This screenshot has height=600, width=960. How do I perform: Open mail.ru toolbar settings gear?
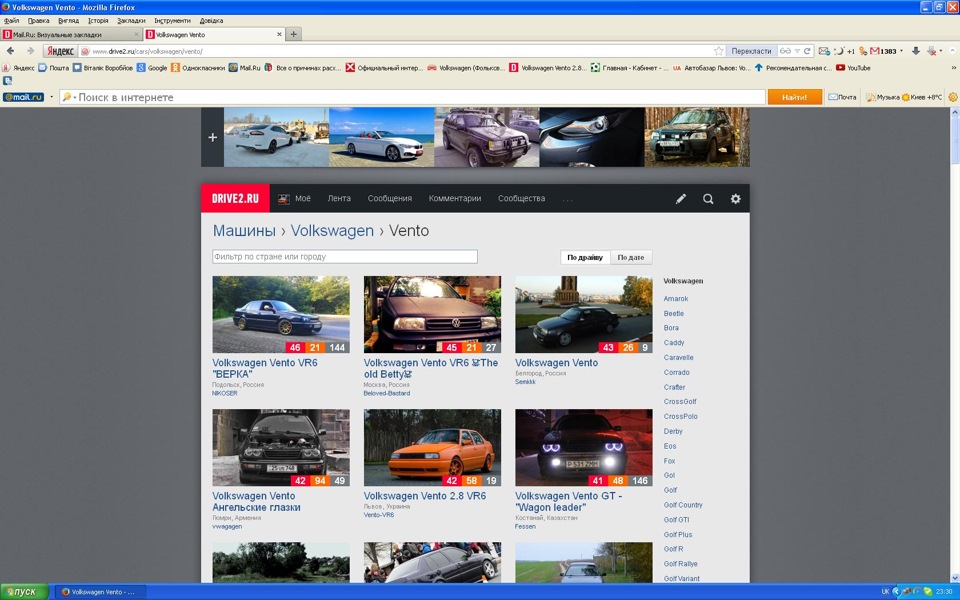pos(953,97)
